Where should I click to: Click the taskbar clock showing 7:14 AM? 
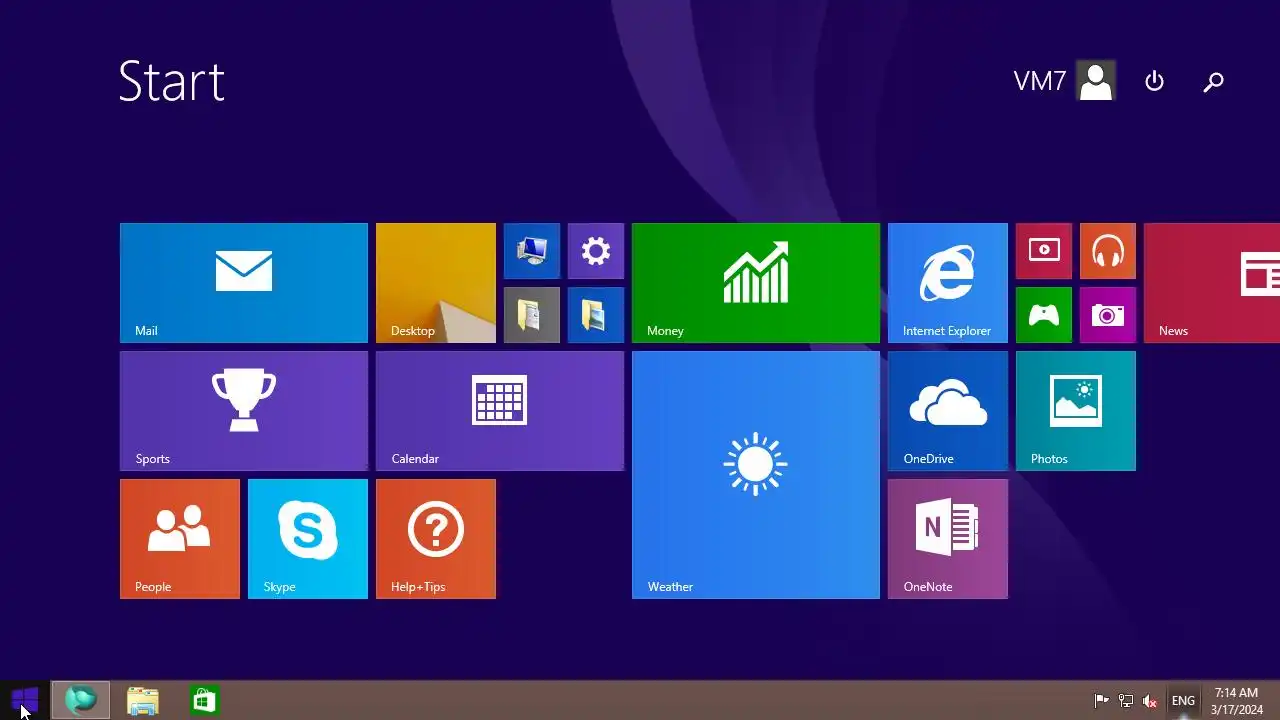1237,701
